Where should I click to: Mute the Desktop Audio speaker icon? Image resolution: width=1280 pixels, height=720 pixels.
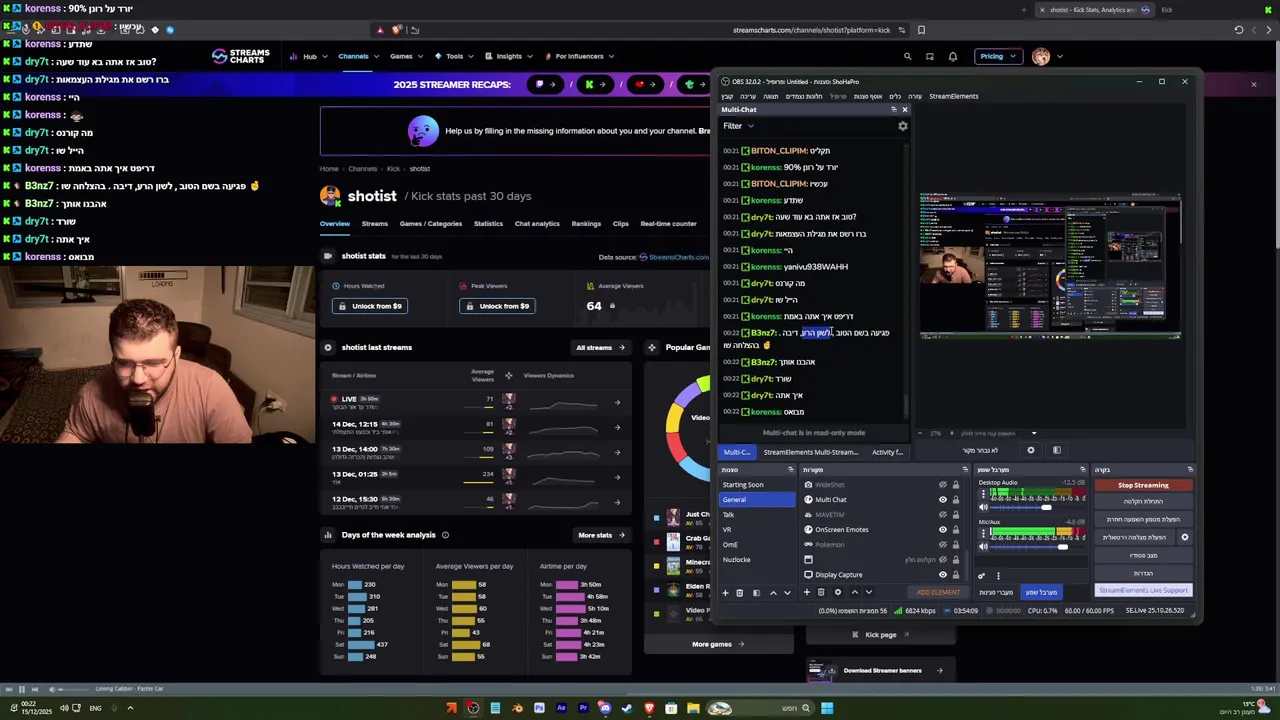coord(983,507)
